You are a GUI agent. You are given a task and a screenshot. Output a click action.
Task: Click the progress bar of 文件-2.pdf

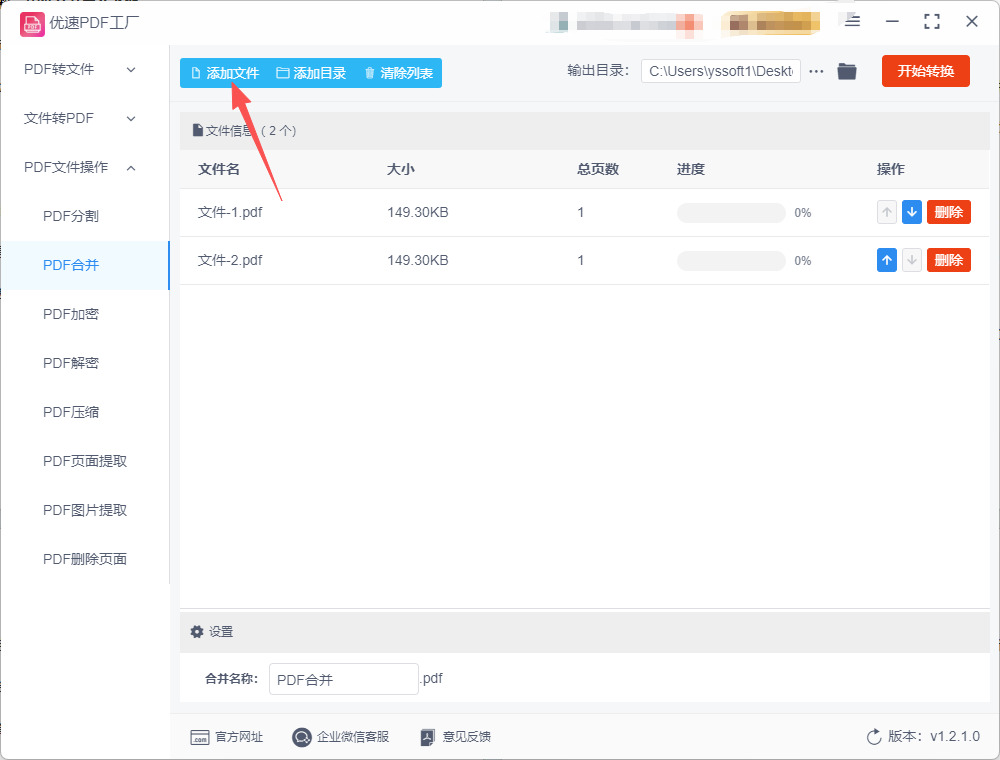click(x=731, y=261)
